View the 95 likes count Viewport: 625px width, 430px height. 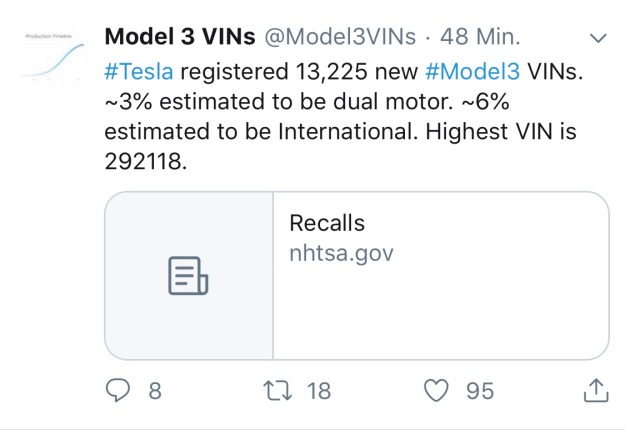(x=480, y=391)
